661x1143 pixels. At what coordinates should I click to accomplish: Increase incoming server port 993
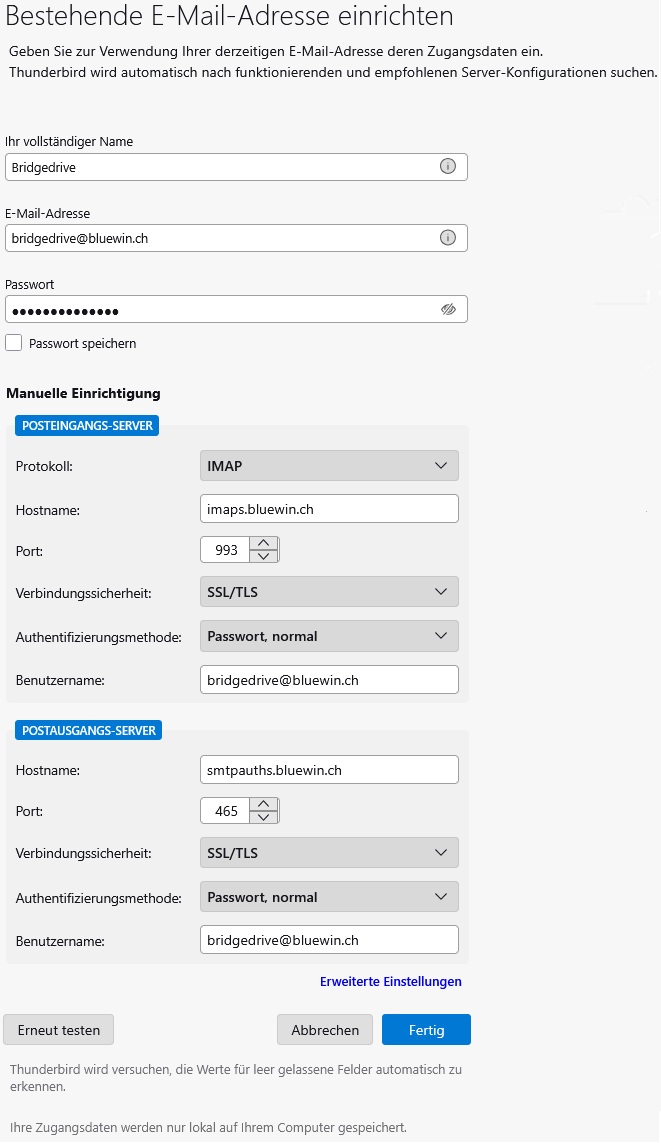pos(263,543)
